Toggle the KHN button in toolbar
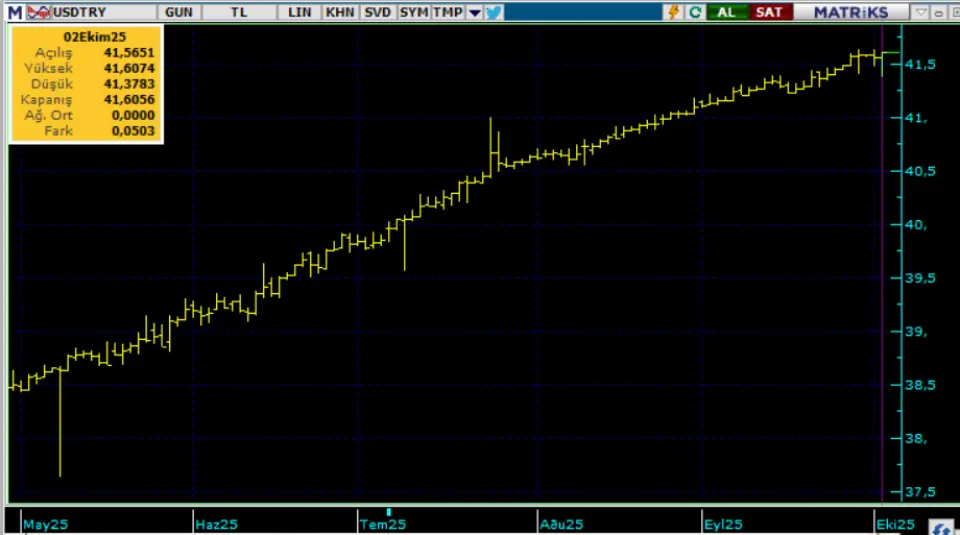This screenshot has width=960, height=535. point(339,12)
